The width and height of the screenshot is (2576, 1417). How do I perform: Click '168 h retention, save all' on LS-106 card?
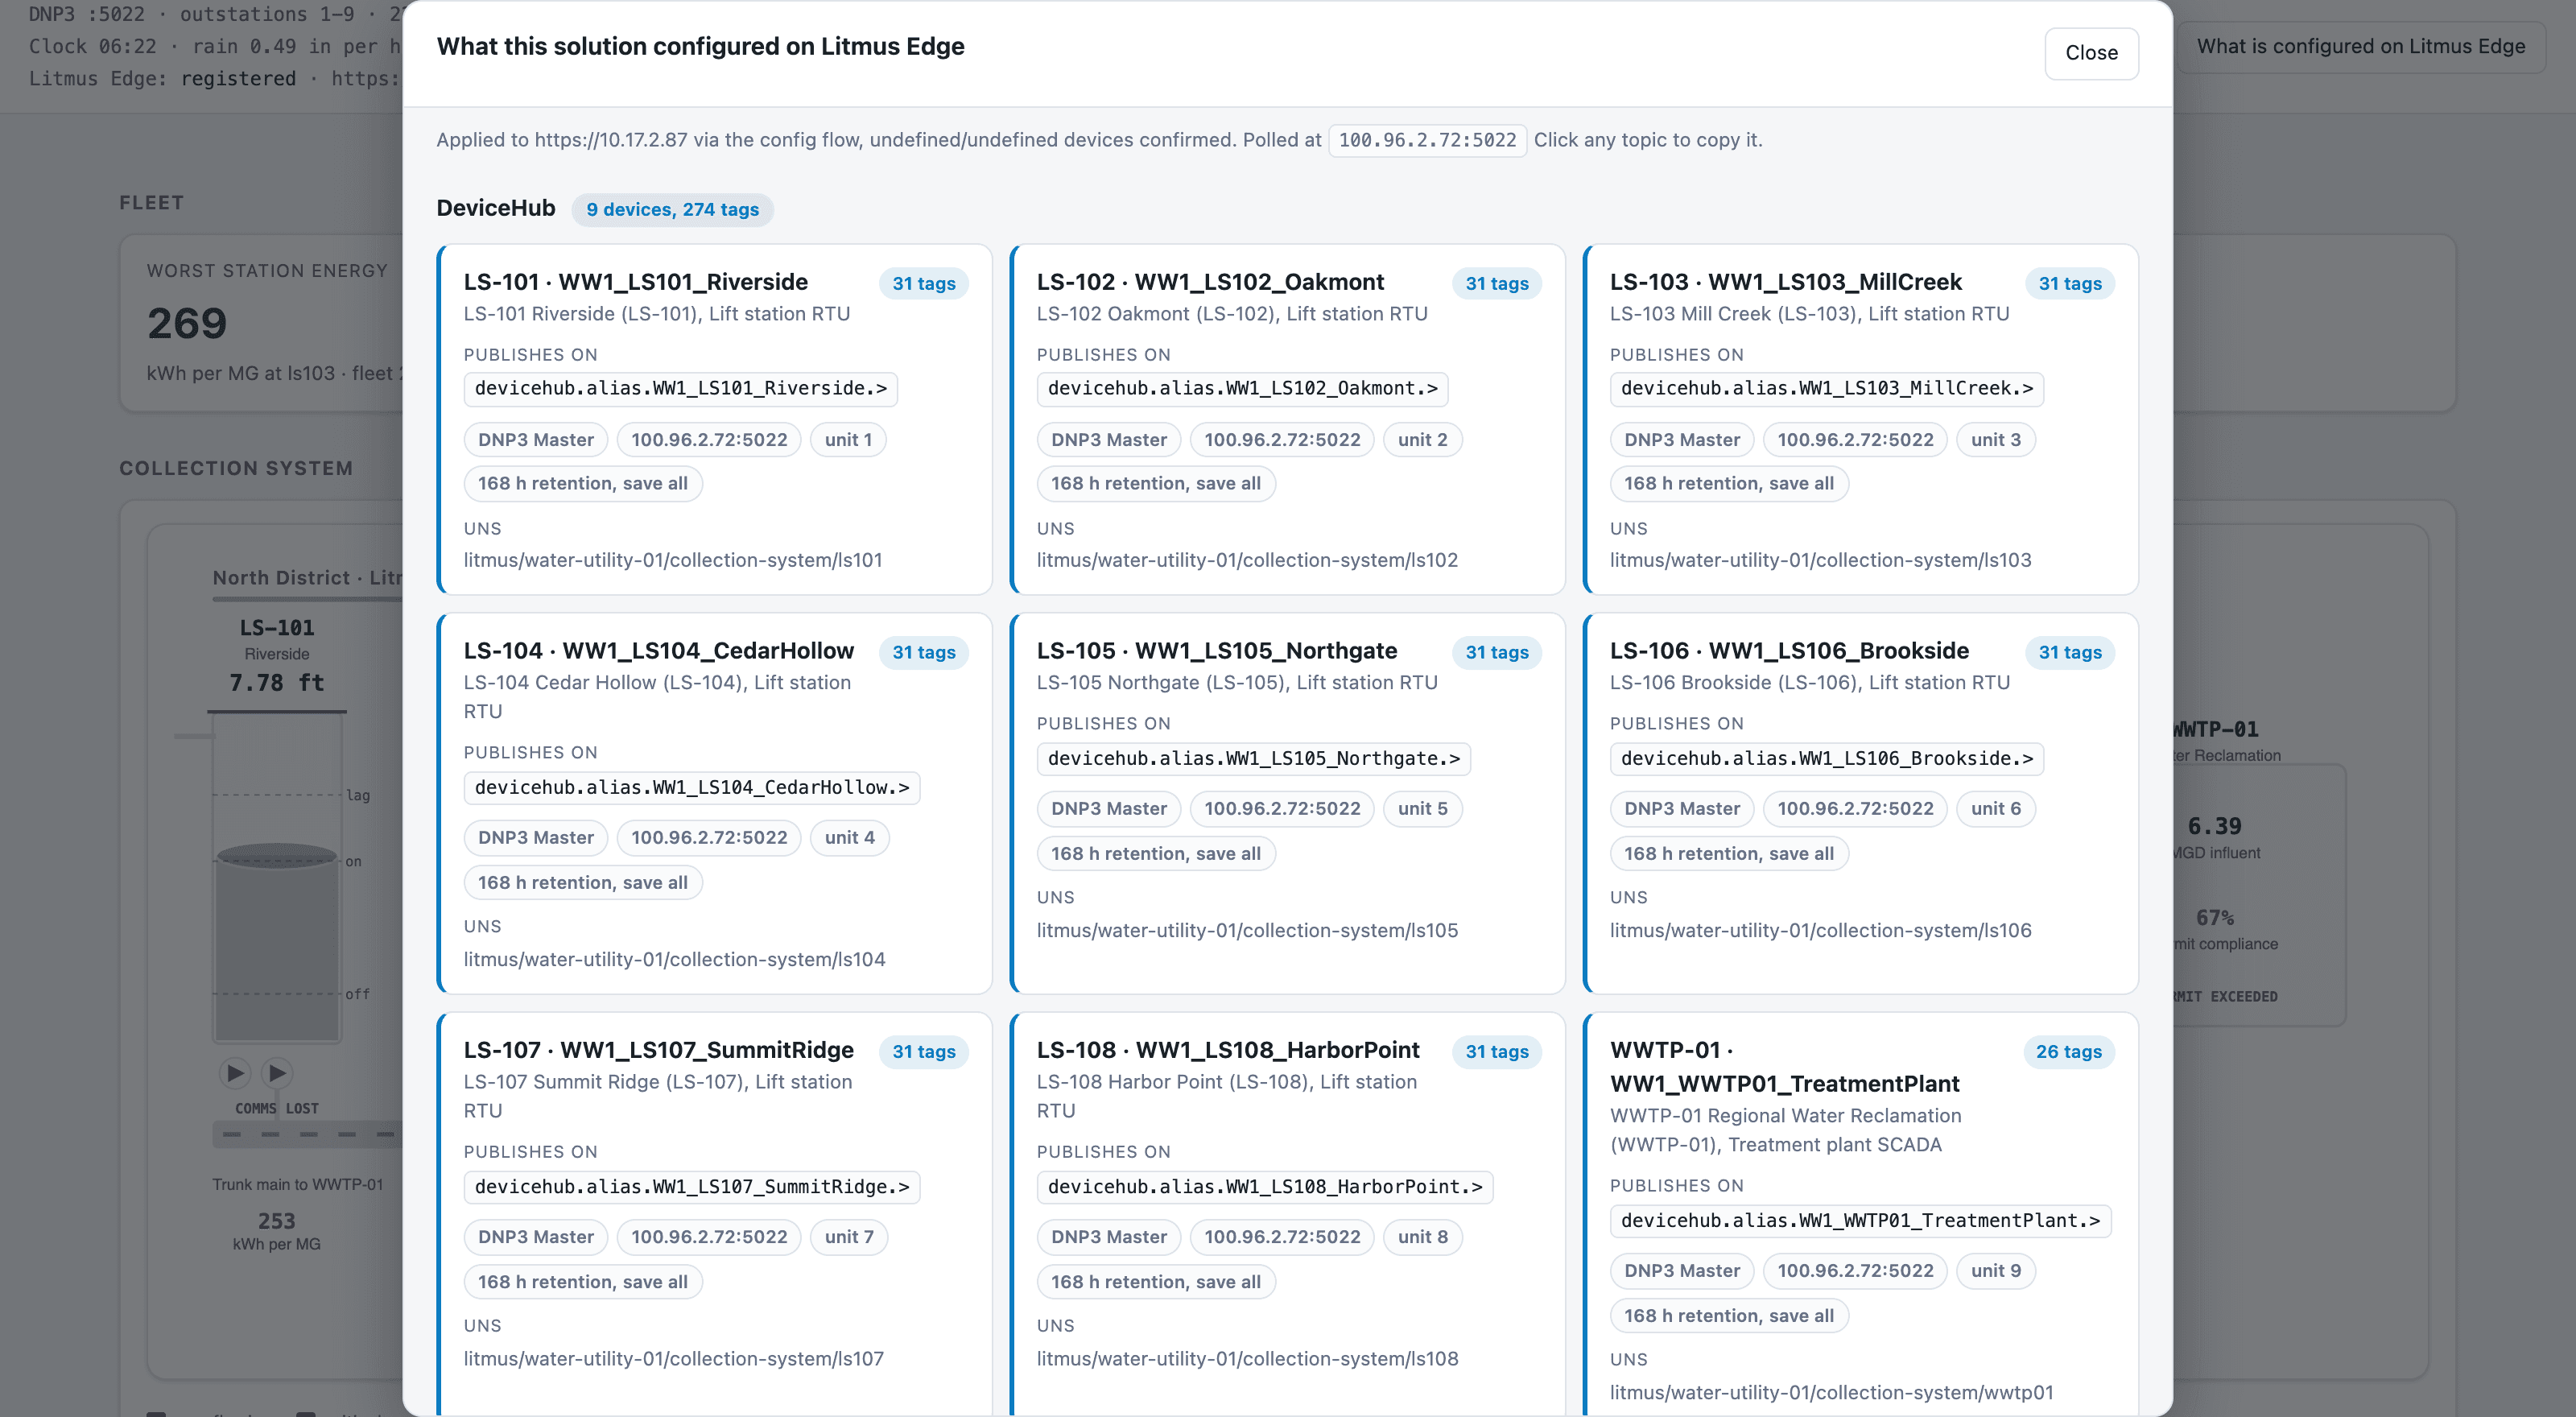pyautogui.click(x=1728, y=853)
